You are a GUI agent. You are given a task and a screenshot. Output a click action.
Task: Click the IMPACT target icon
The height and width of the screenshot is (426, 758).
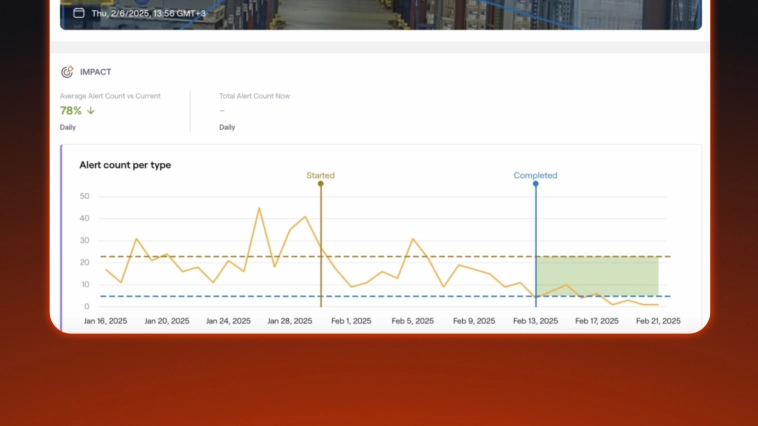click(x=67, y=72)
